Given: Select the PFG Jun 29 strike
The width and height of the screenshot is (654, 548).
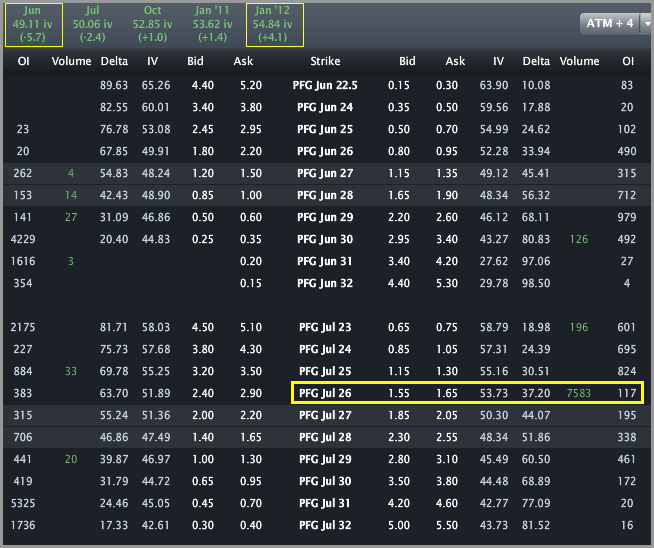Looking at the screenshot, I should point(325,217).
